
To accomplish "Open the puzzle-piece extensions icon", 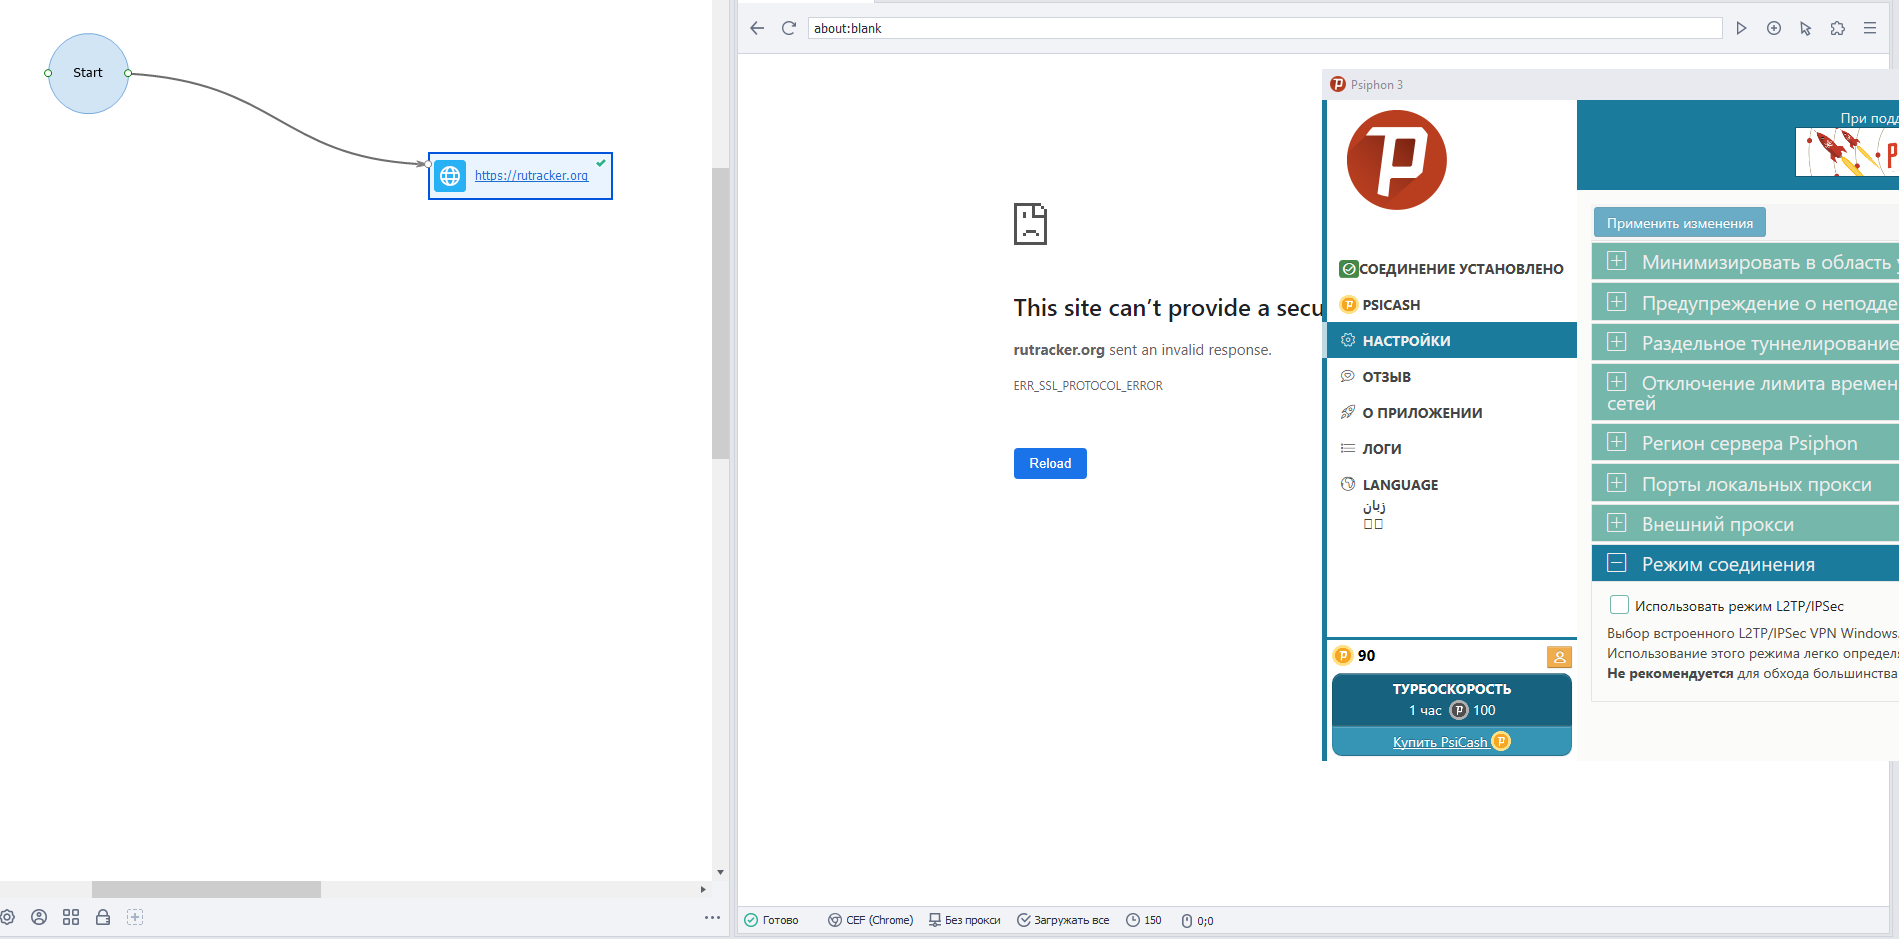I will [x=1838, y=28].
